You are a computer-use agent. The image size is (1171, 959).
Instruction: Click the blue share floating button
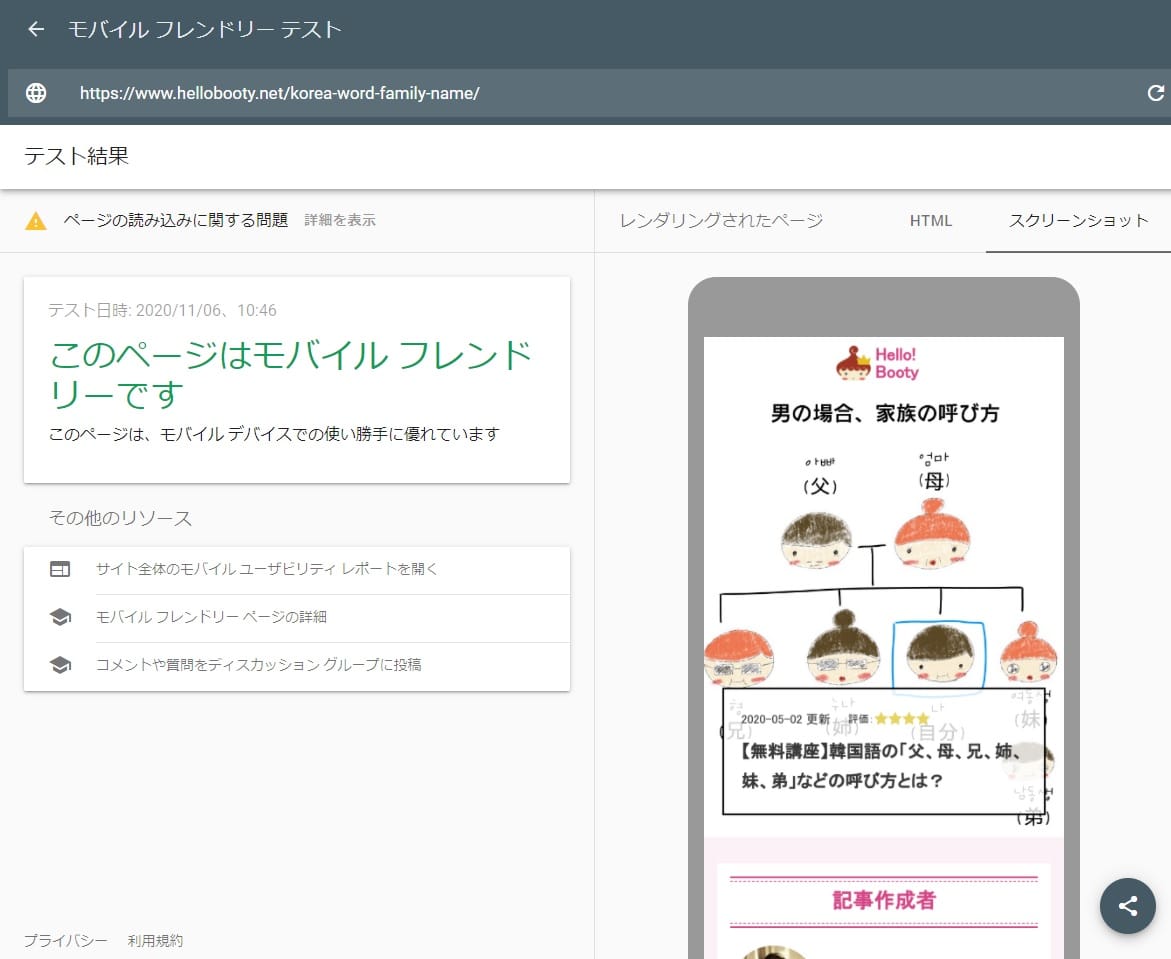click(1127, 906)
